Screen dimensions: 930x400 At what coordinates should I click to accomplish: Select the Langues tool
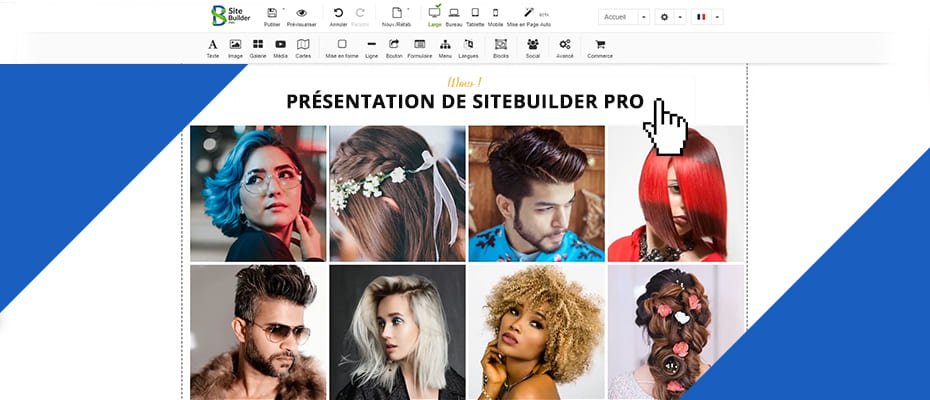click(469, 49)
